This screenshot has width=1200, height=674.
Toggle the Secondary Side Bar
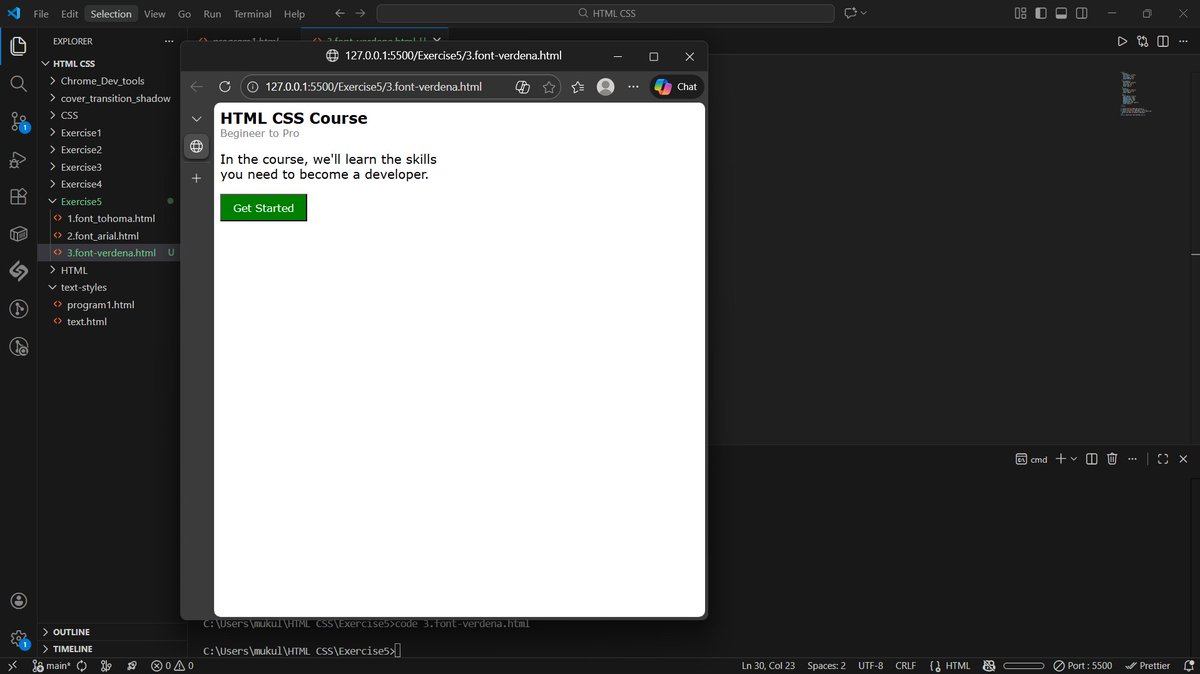[1081, 14]
